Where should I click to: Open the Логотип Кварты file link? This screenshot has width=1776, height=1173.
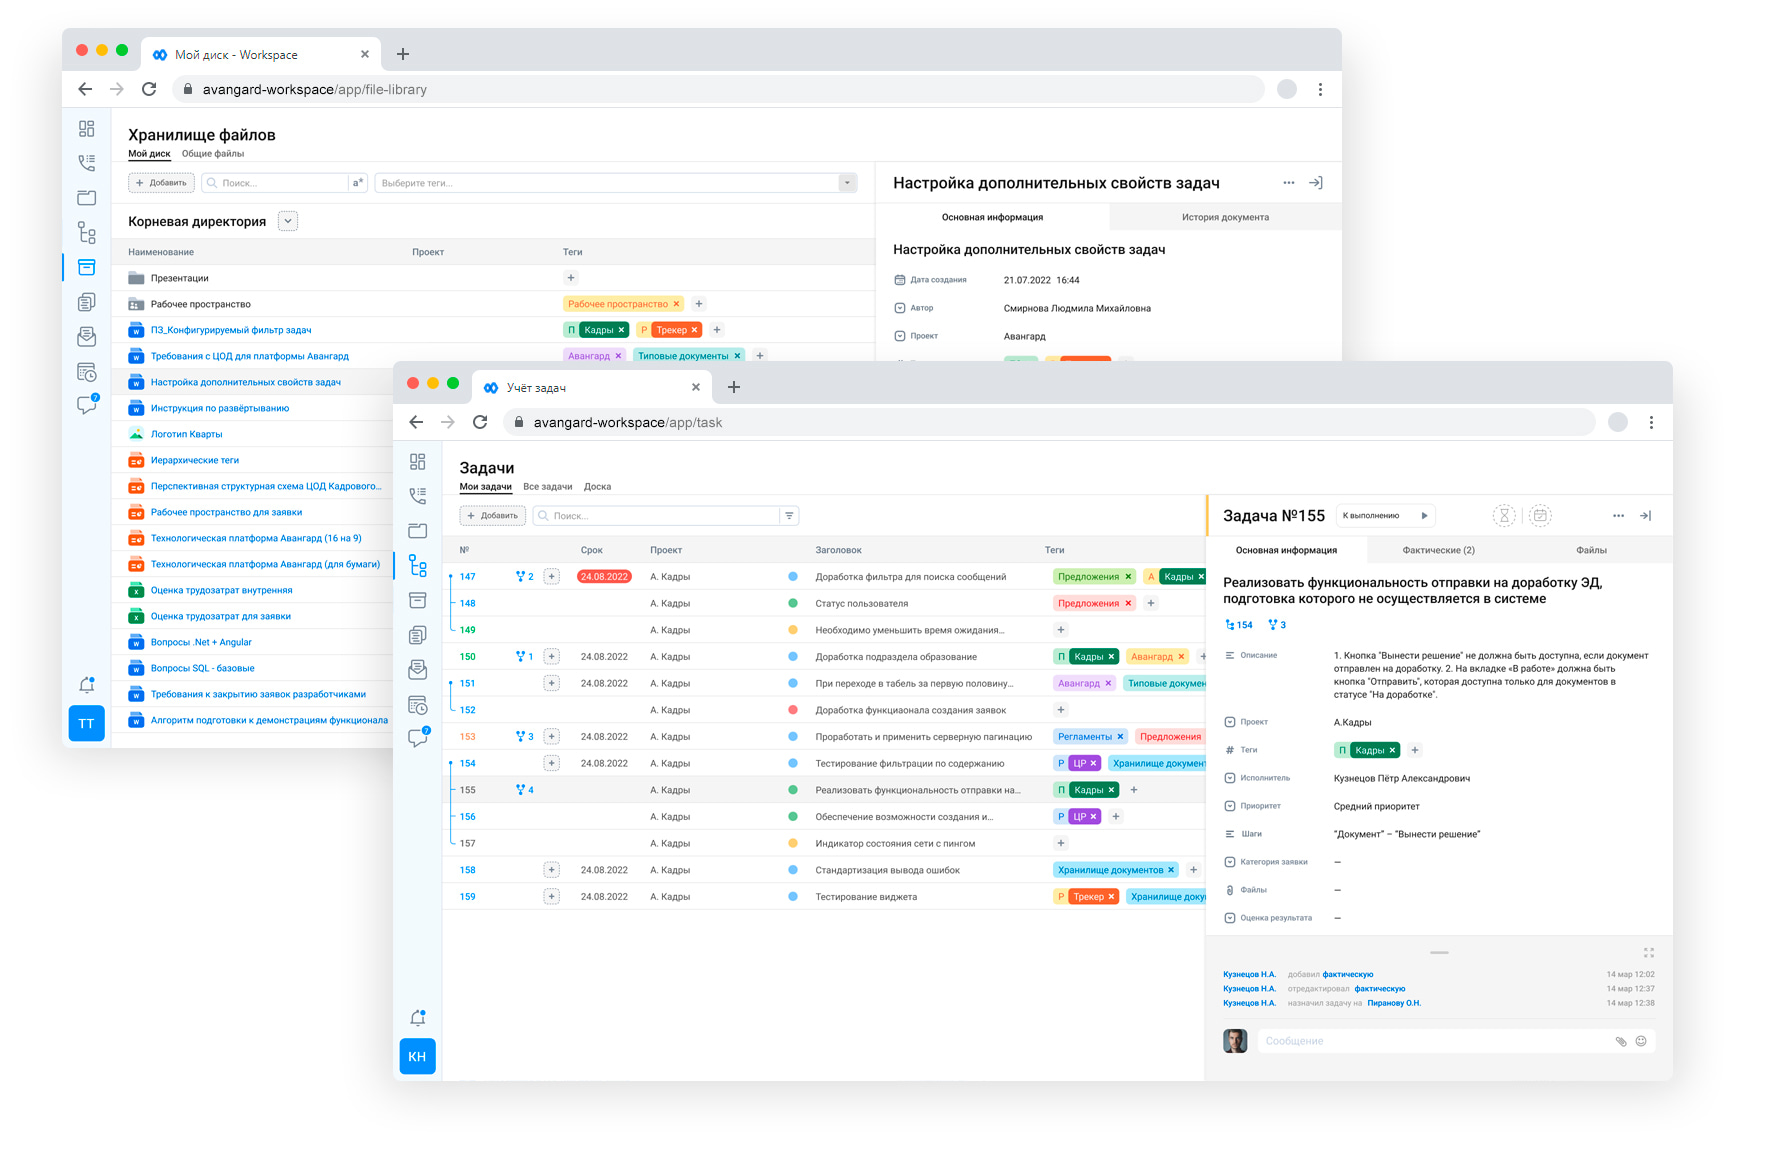(x=186, y=434)
